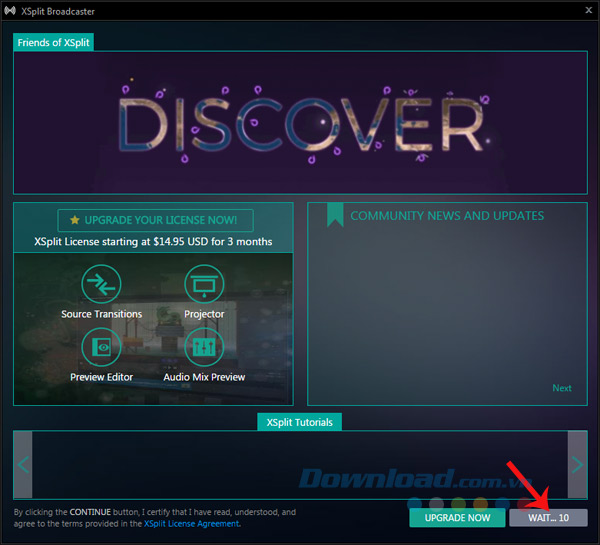600x545 pixels.
Task: Click the $14.95 USD license pricing text
Action: click(153, 241)
